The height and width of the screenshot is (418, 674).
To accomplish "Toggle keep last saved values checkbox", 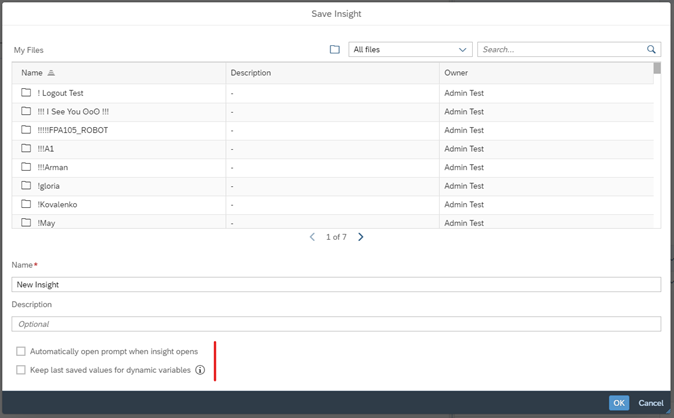I will tap(21, 370).
